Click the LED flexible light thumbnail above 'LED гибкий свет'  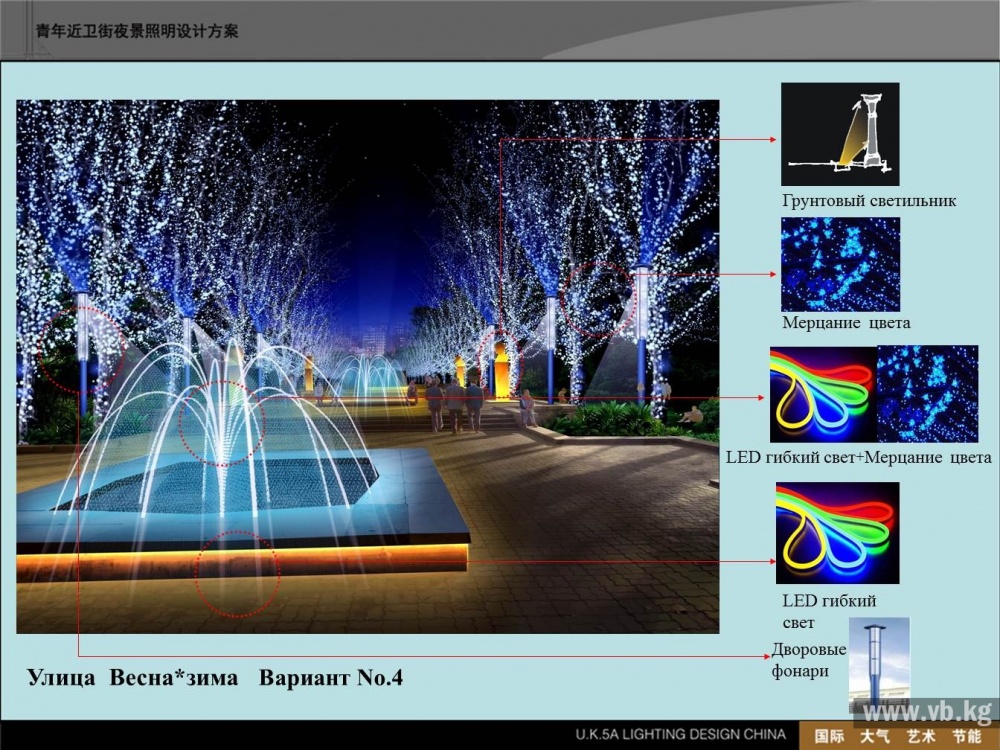pos(837,533)
